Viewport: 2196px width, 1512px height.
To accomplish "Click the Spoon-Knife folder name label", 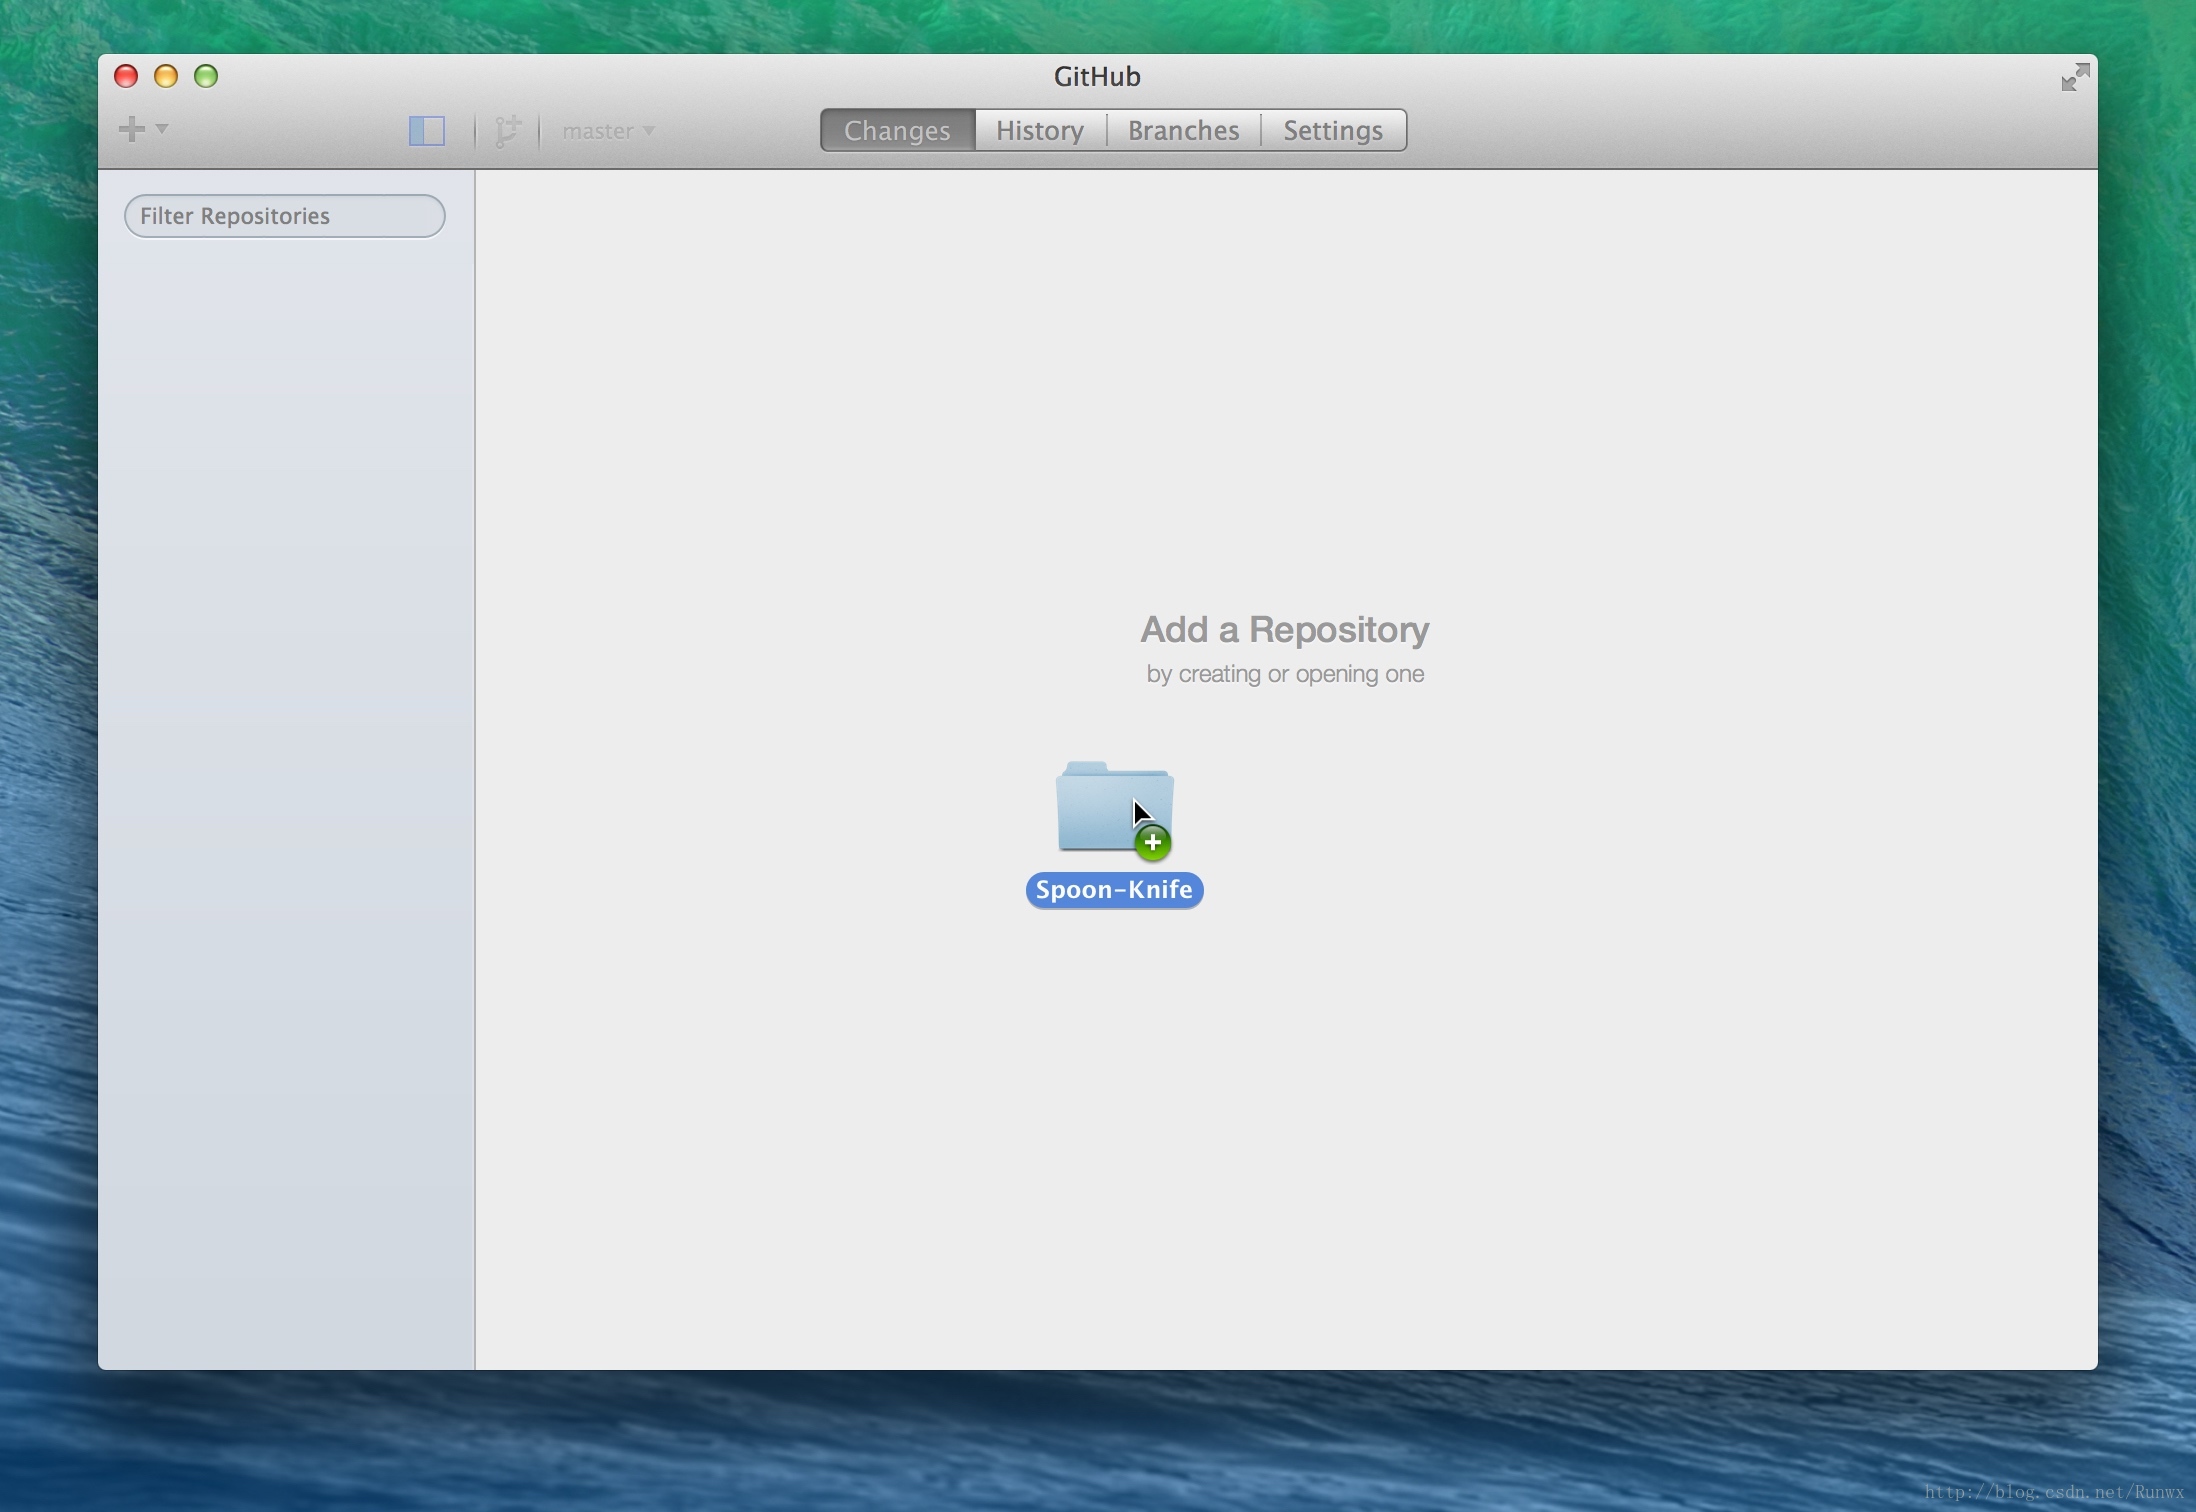I will tap(1114, 890).
